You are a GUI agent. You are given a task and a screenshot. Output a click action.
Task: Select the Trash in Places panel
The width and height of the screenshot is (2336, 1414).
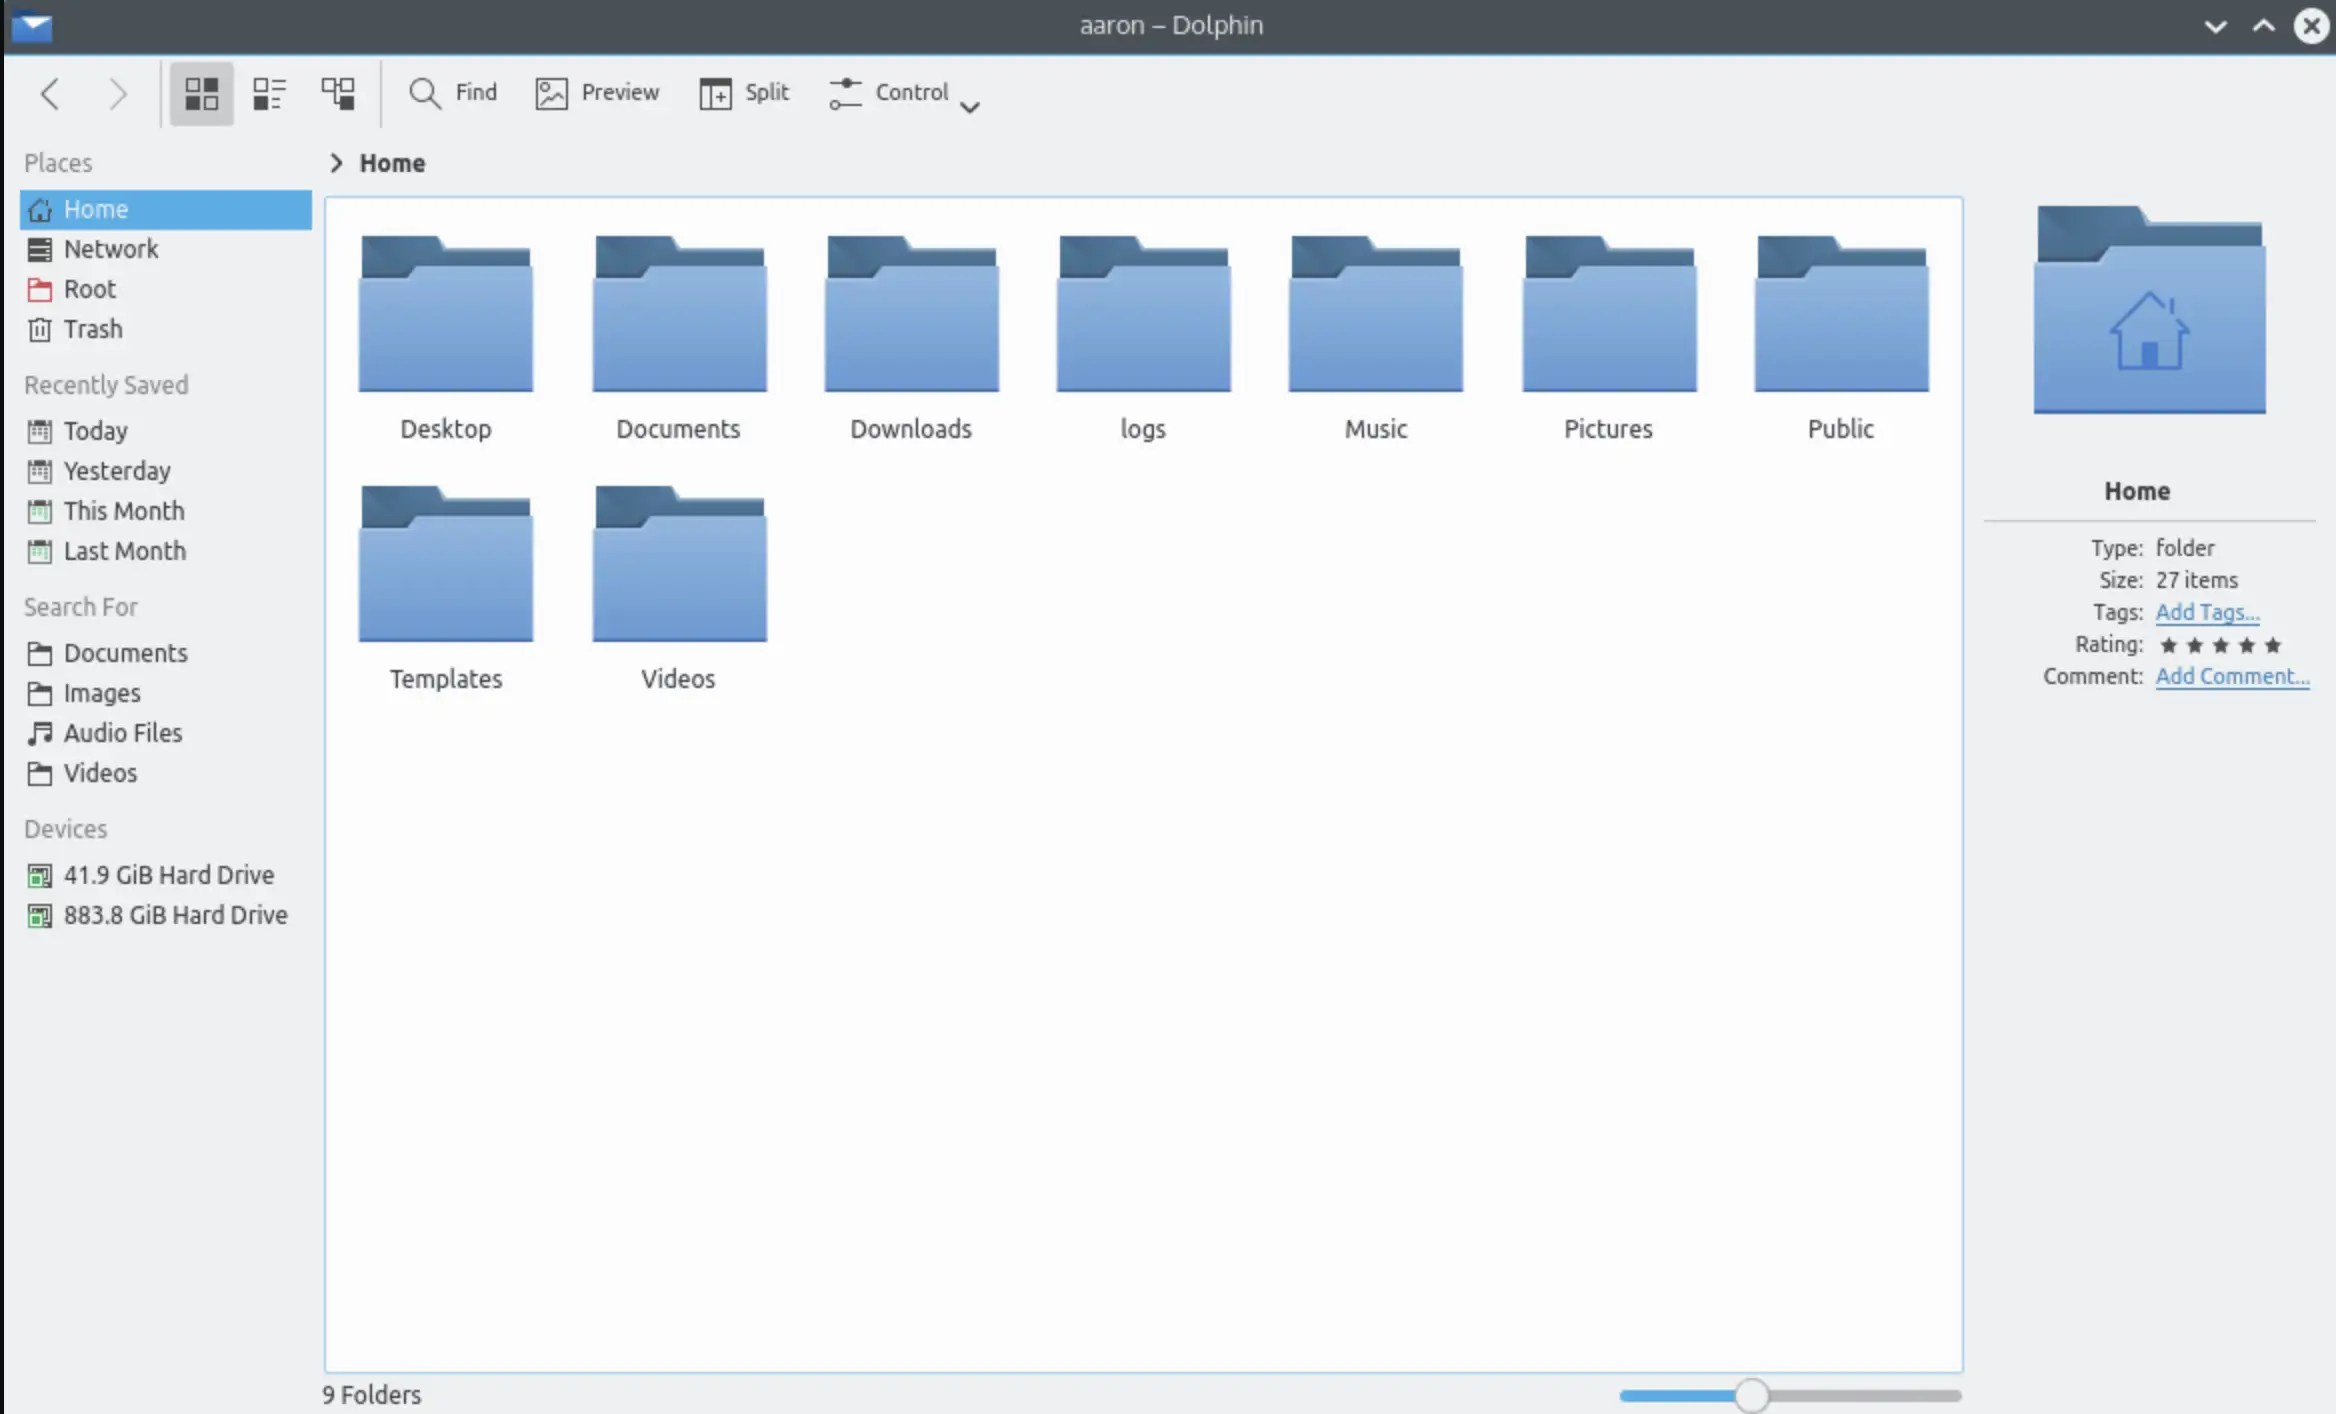[x=91, y=328]
